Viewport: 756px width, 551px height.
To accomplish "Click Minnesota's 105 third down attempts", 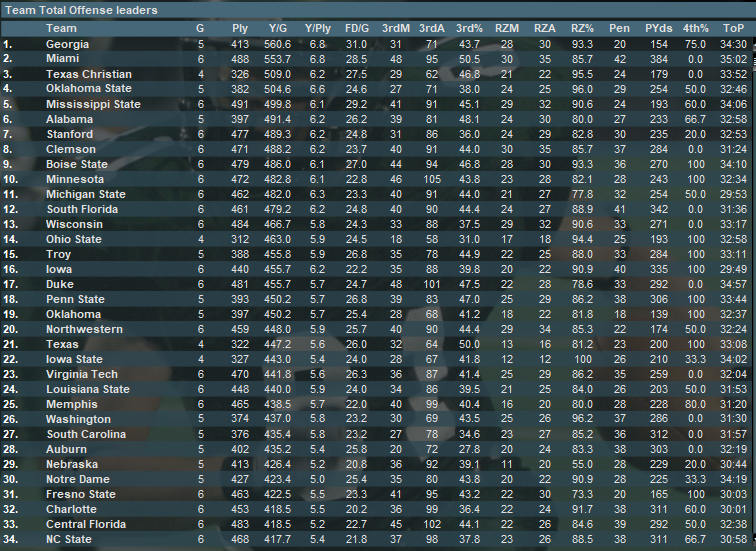I will (432, 179).
